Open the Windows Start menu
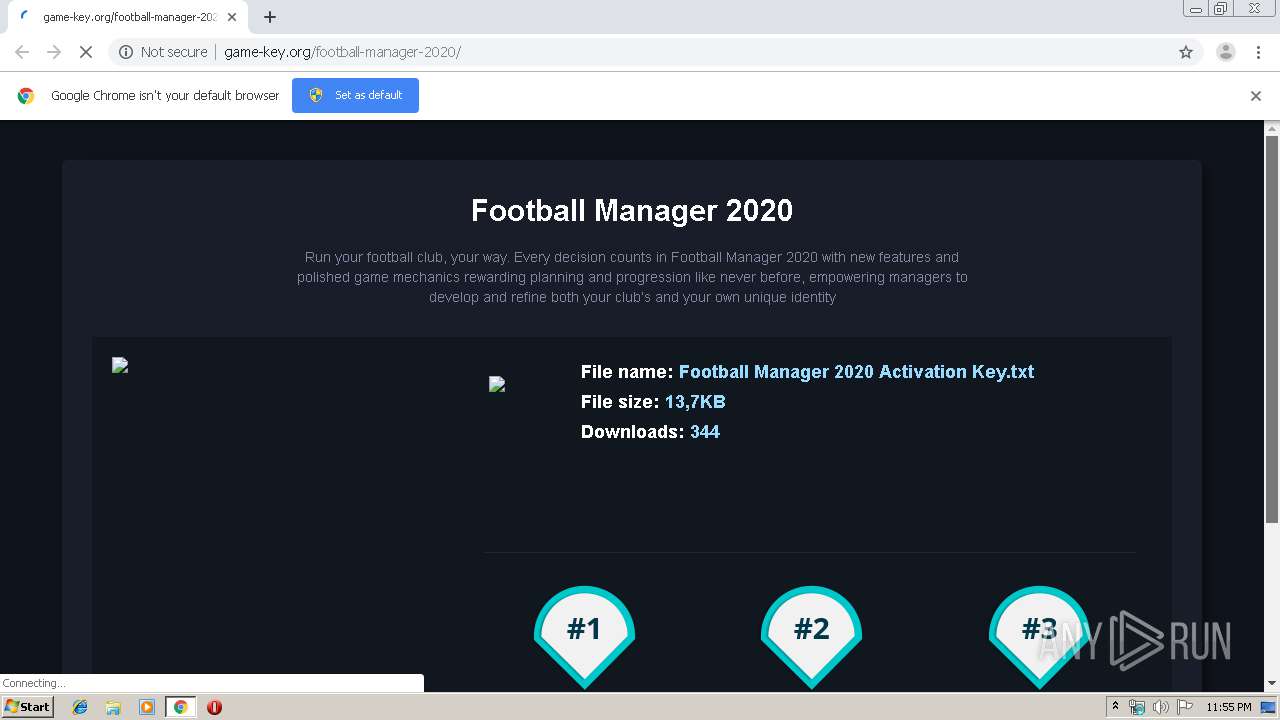 click(x=27, y=707)
